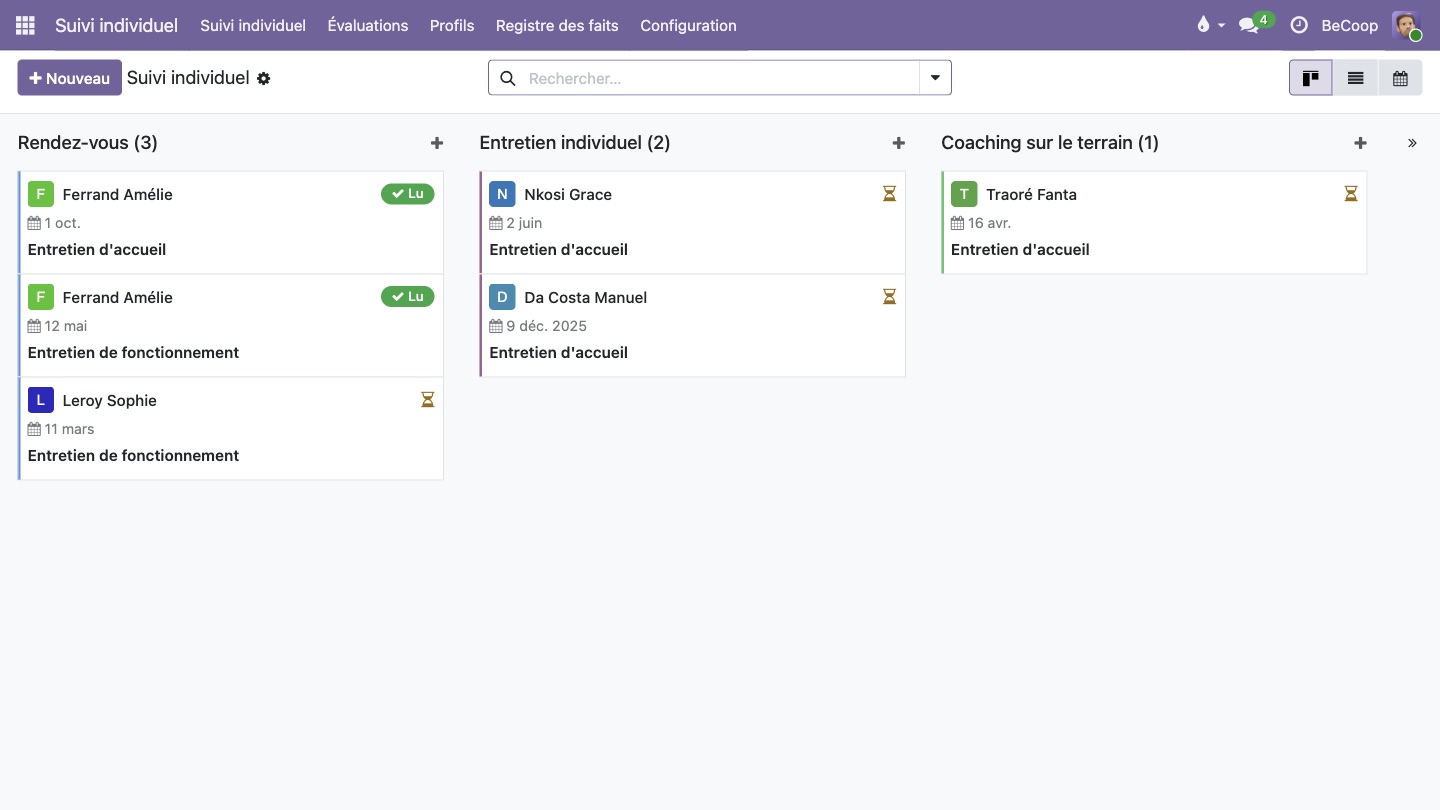Open the Évaluations menu
Viewport: 1440px width, 810px height.
[368, 25]
